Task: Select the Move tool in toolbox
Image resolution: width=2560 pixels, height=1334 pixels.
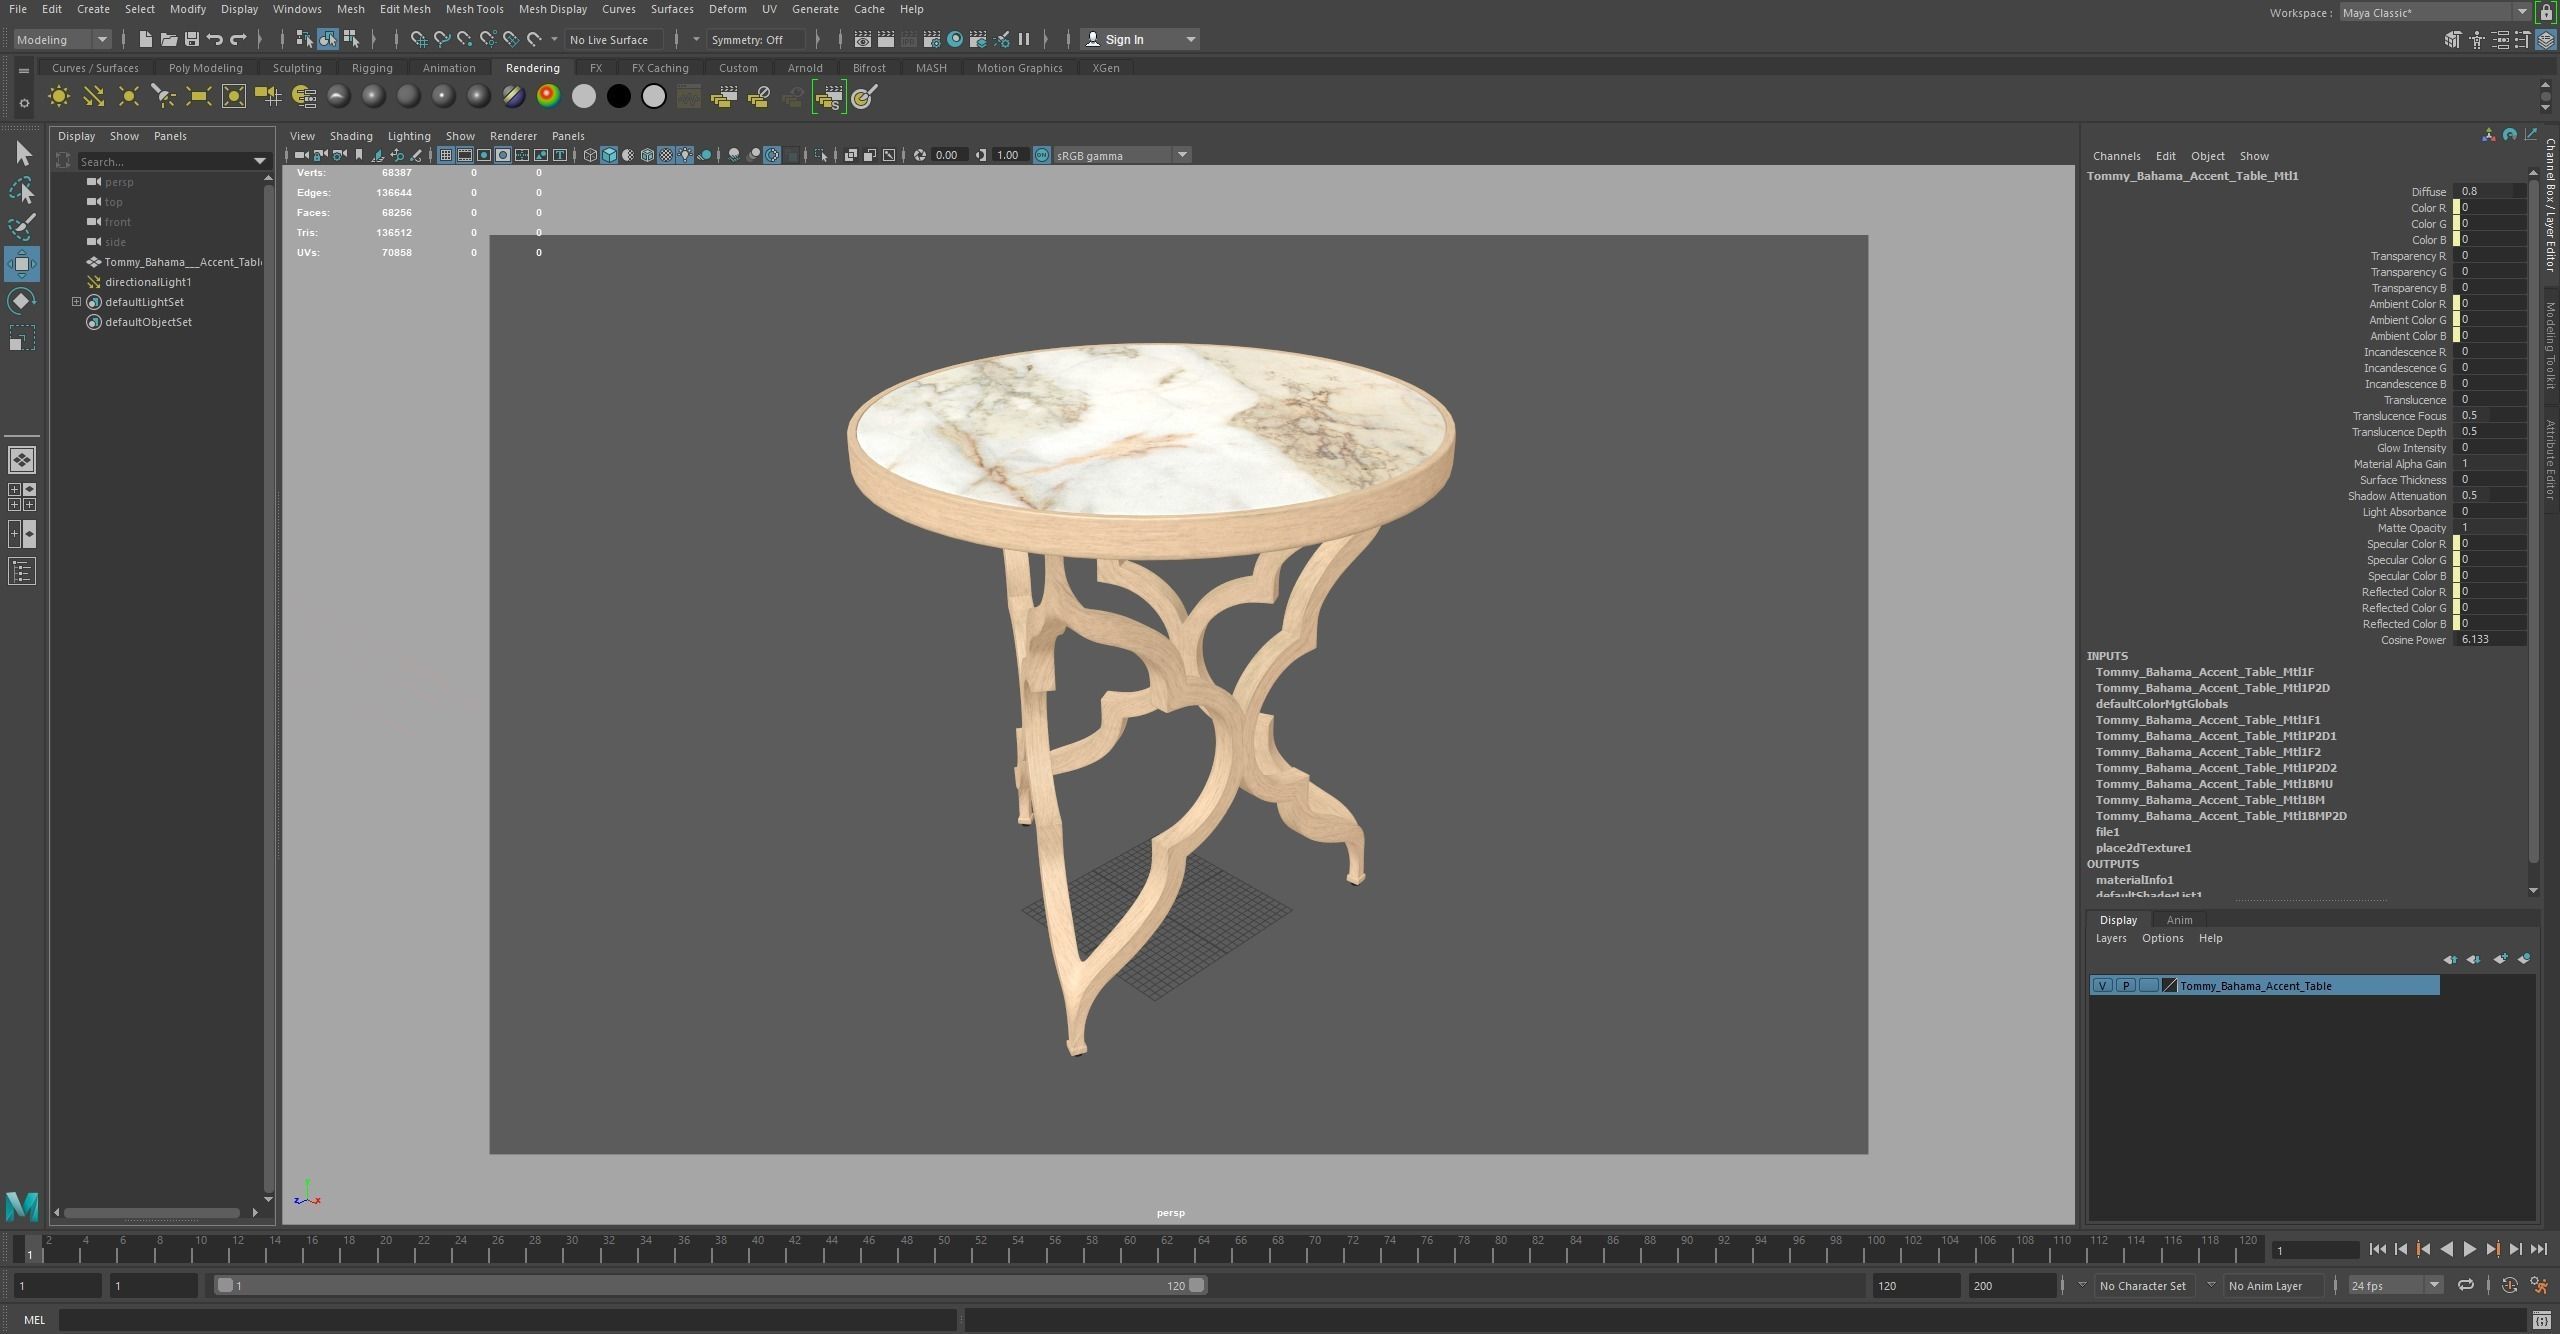Action: click(22, 264)
